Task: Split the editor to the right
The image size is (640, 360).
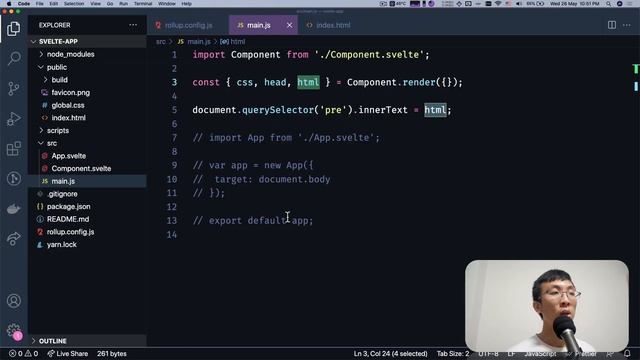Action: click(611, 25)
